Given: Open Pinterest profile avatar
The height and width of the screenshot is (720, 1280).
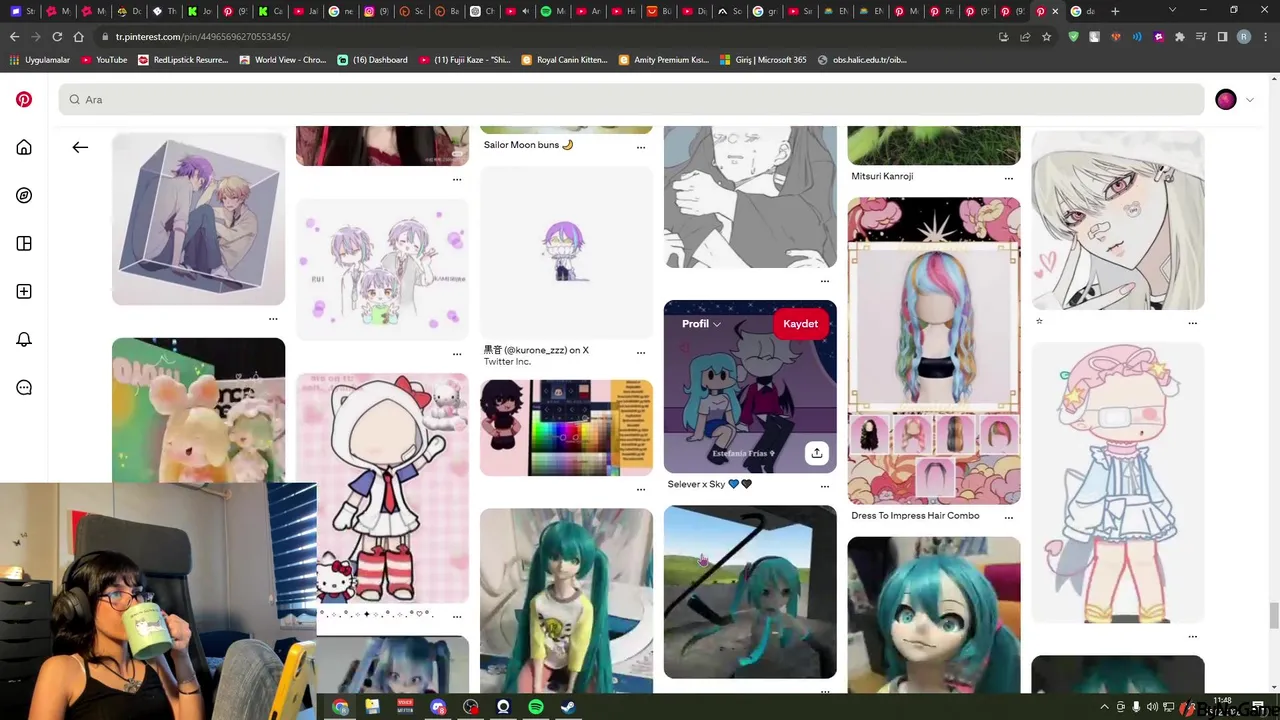Looking at the screenshot, I should [x=1226, y=100].
